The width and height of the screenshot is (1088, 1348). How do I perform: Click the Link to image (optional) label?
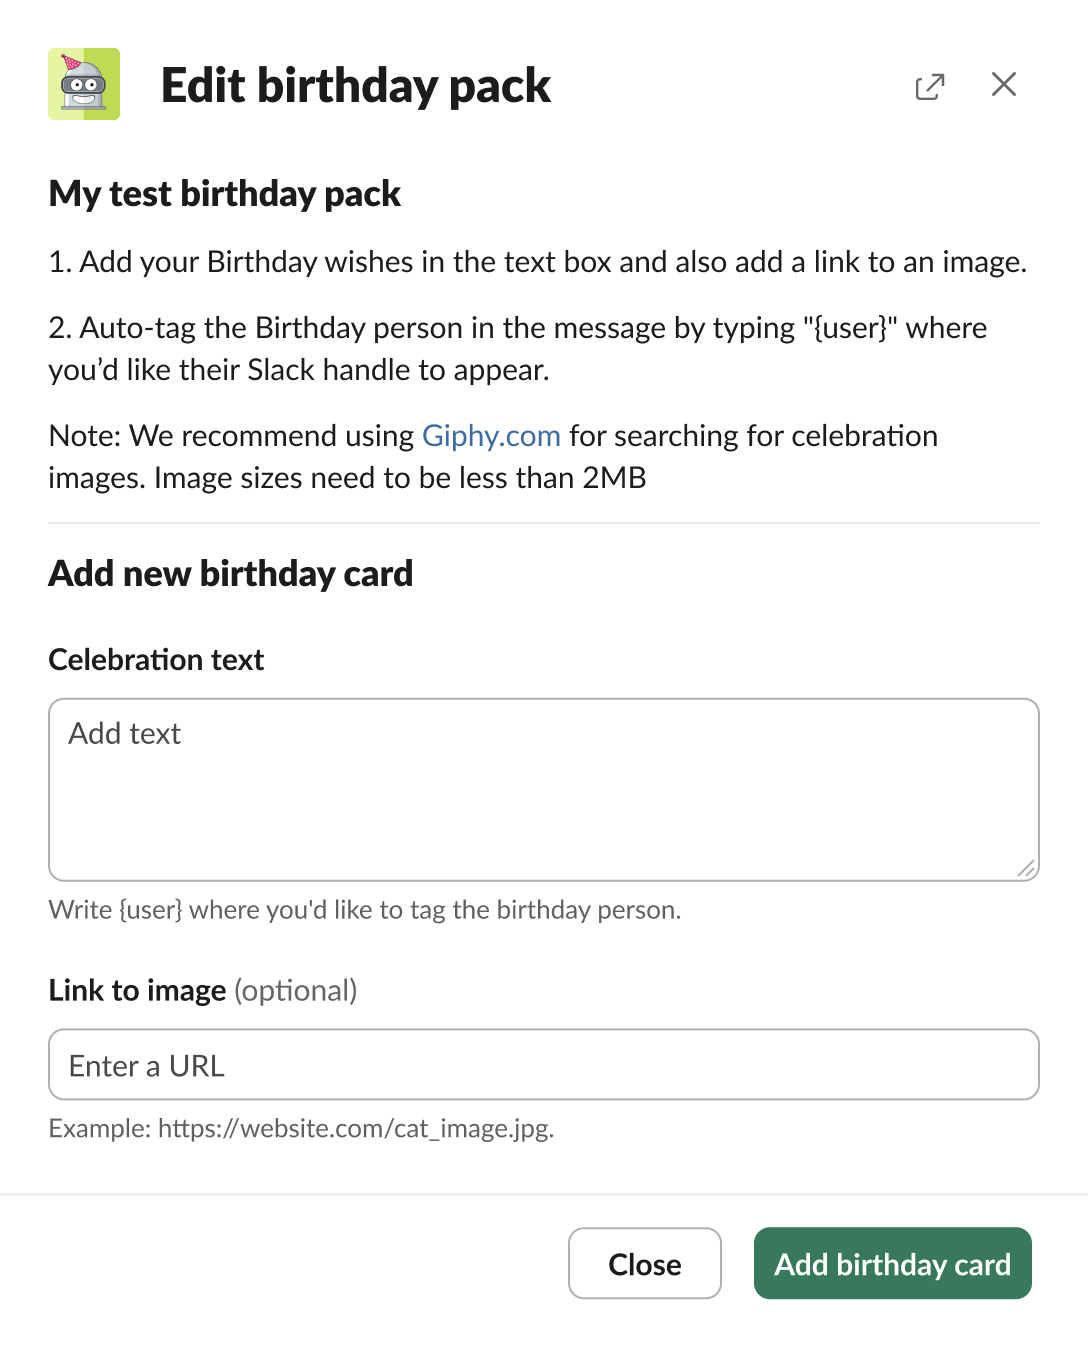203,990
